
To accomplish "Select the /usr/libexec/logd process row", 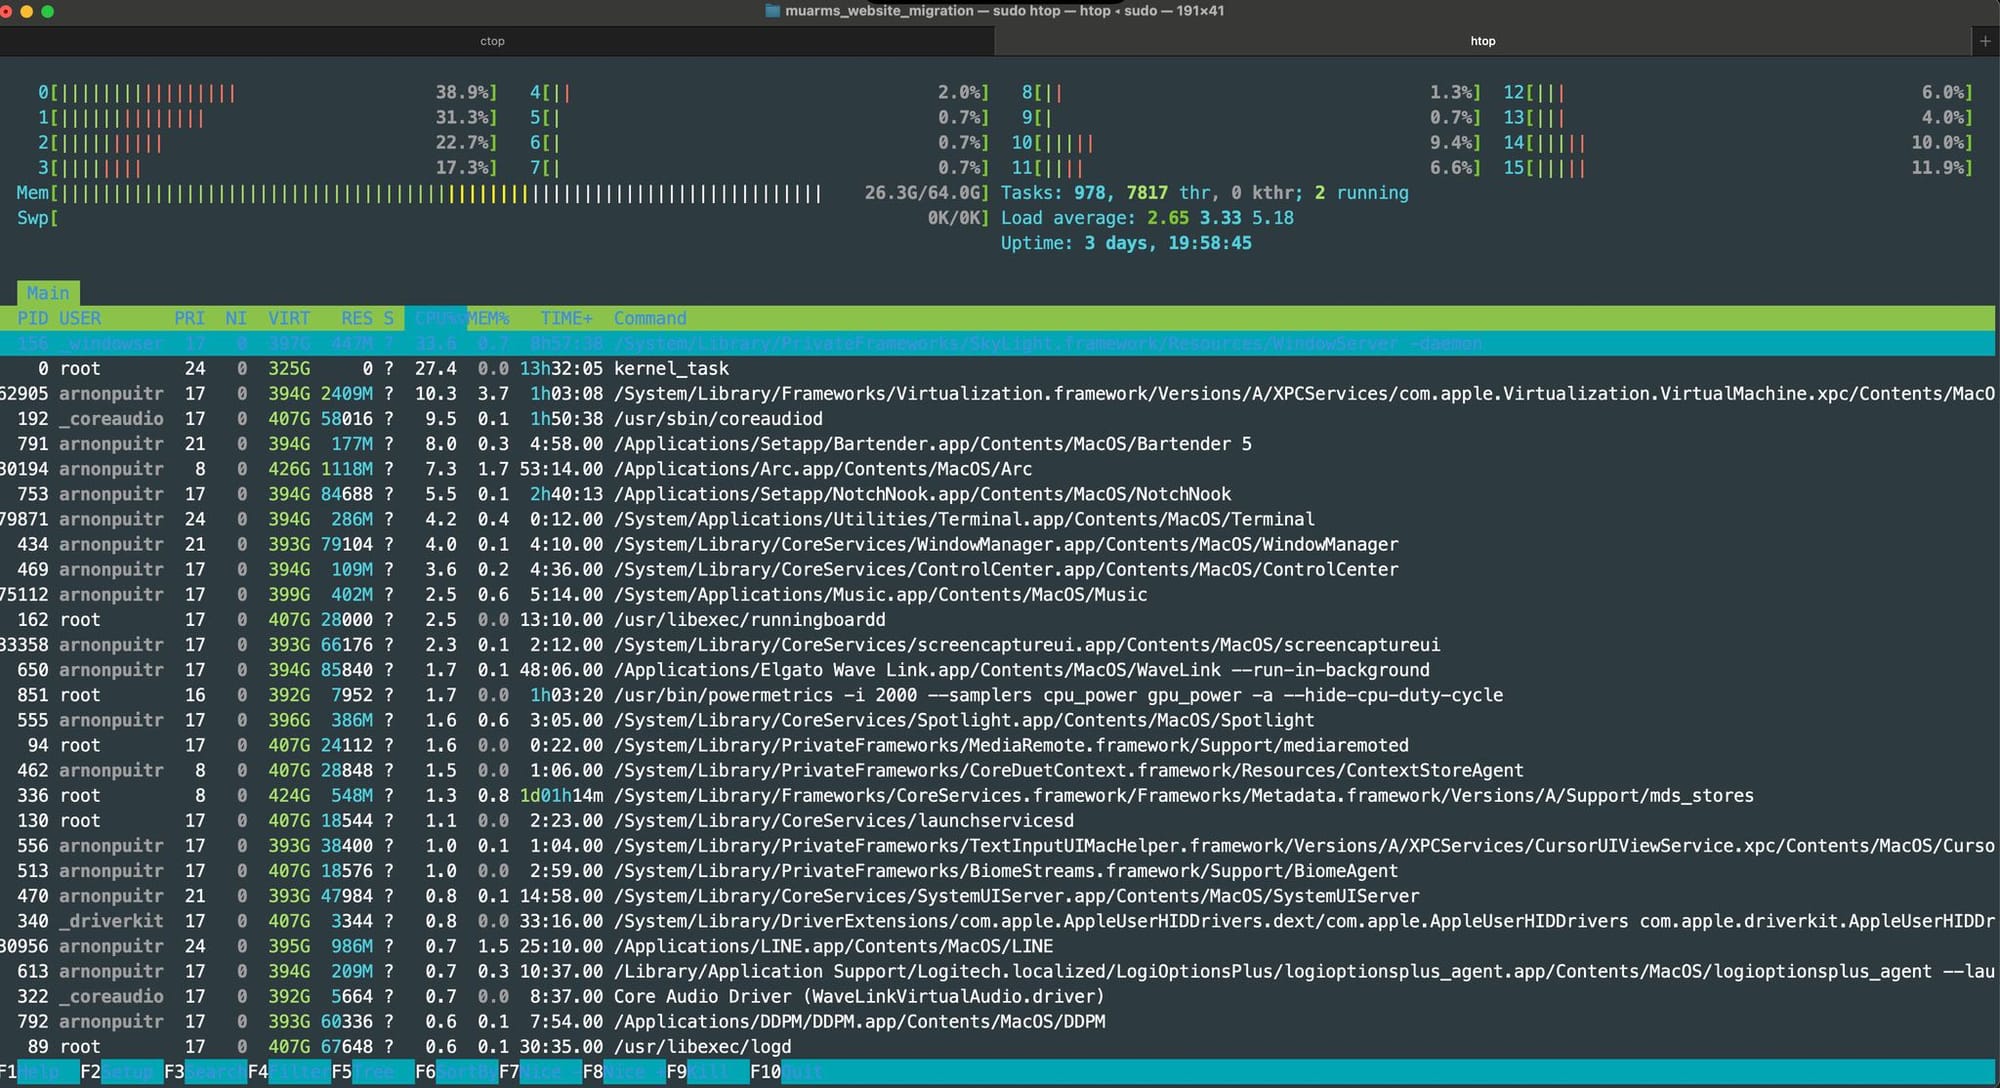I will coord(998,1046).
